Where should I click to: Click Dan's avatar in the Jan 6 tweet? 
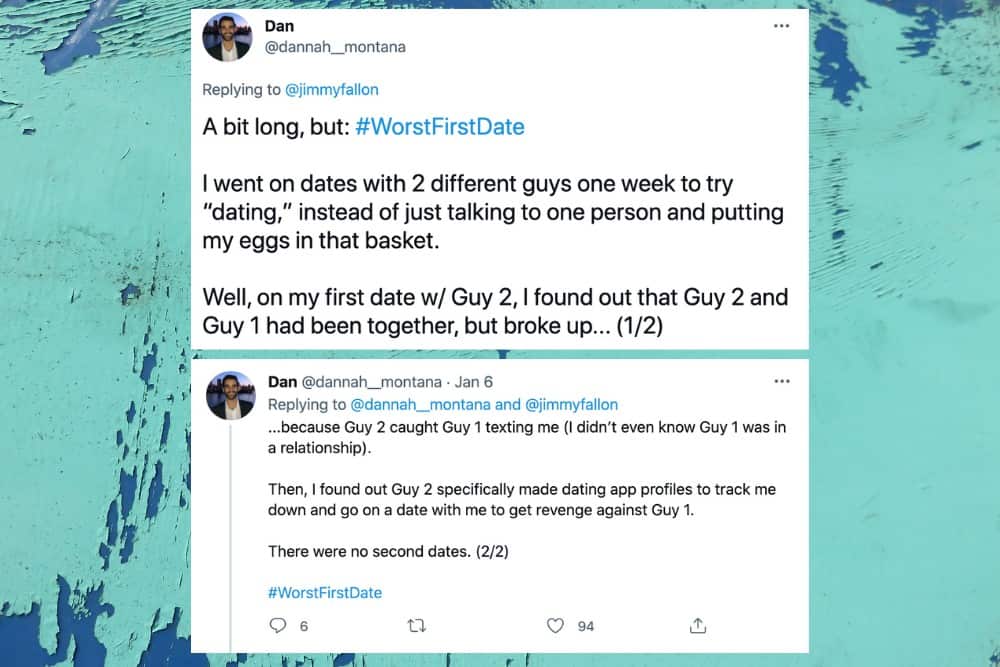pyautogui.click(x=230, y=394)
